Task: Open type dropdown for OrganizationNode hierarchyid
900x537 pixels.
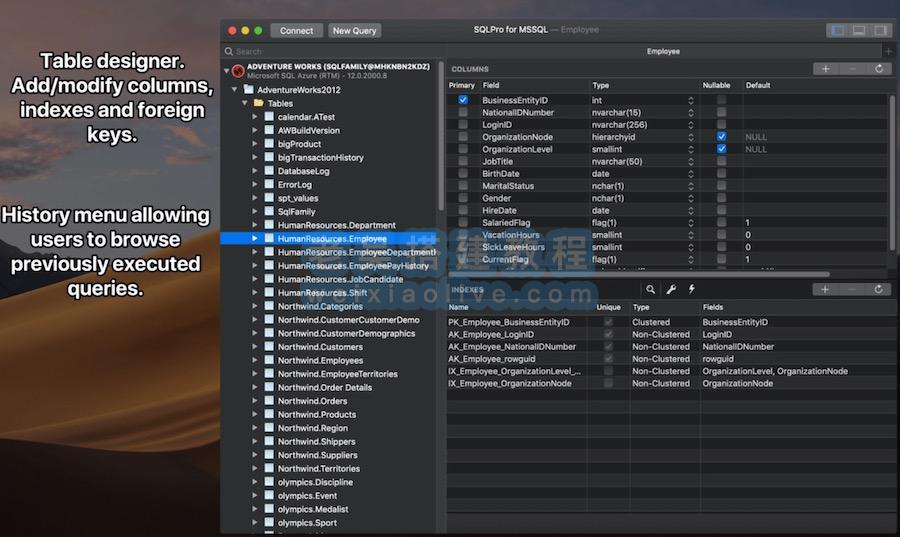Action: pos(690,137)
